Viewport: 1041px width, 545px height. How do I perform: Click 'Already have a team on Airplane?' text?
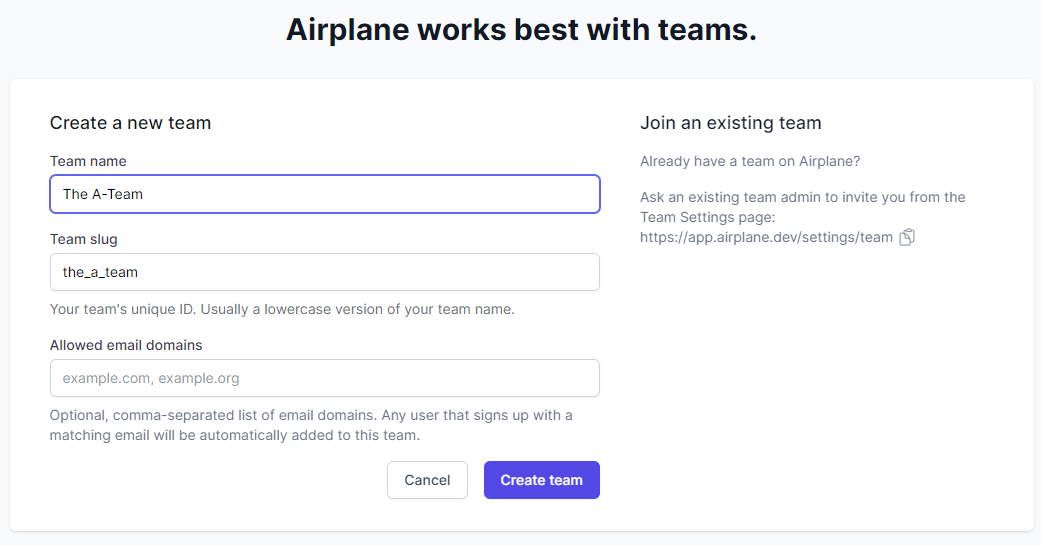point(750,161)
